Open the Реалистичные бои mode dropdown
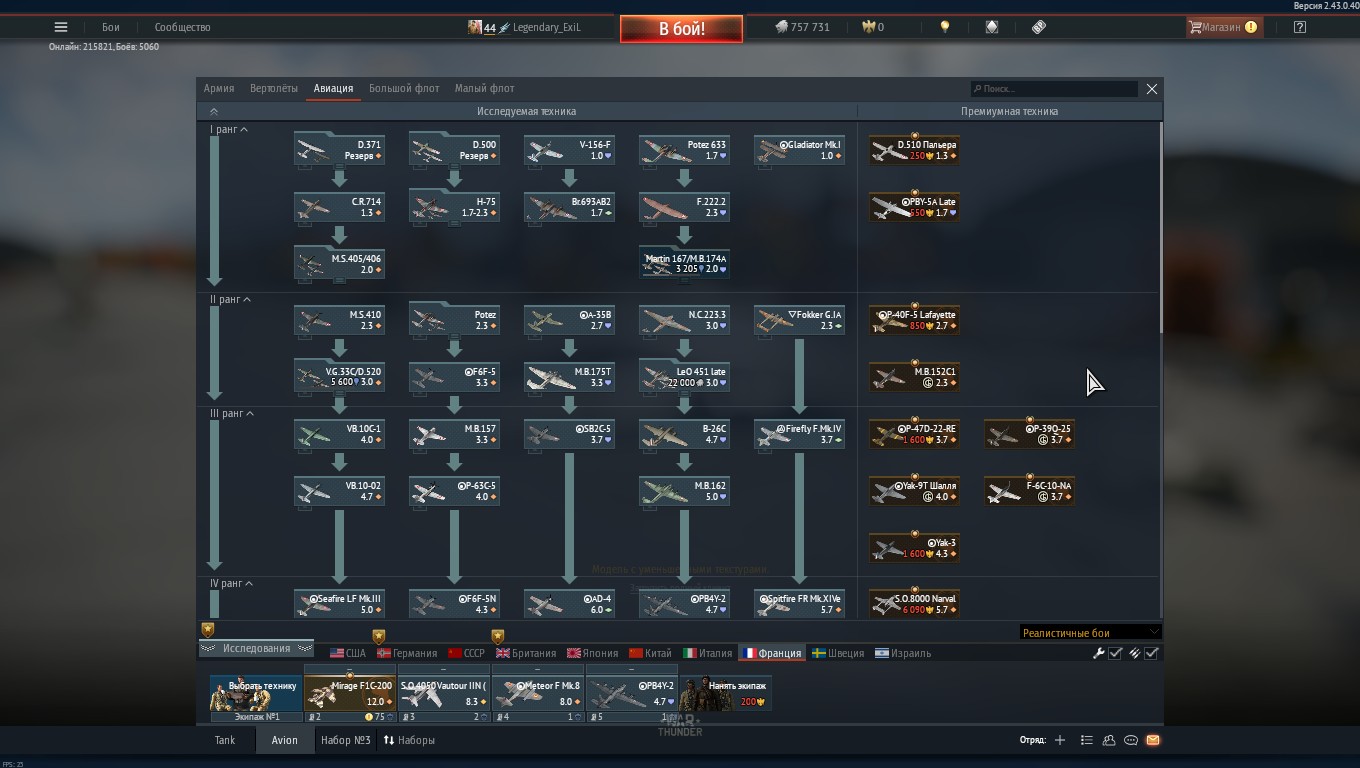The width and height of the screenshot is (1360, 768). 1090,632
